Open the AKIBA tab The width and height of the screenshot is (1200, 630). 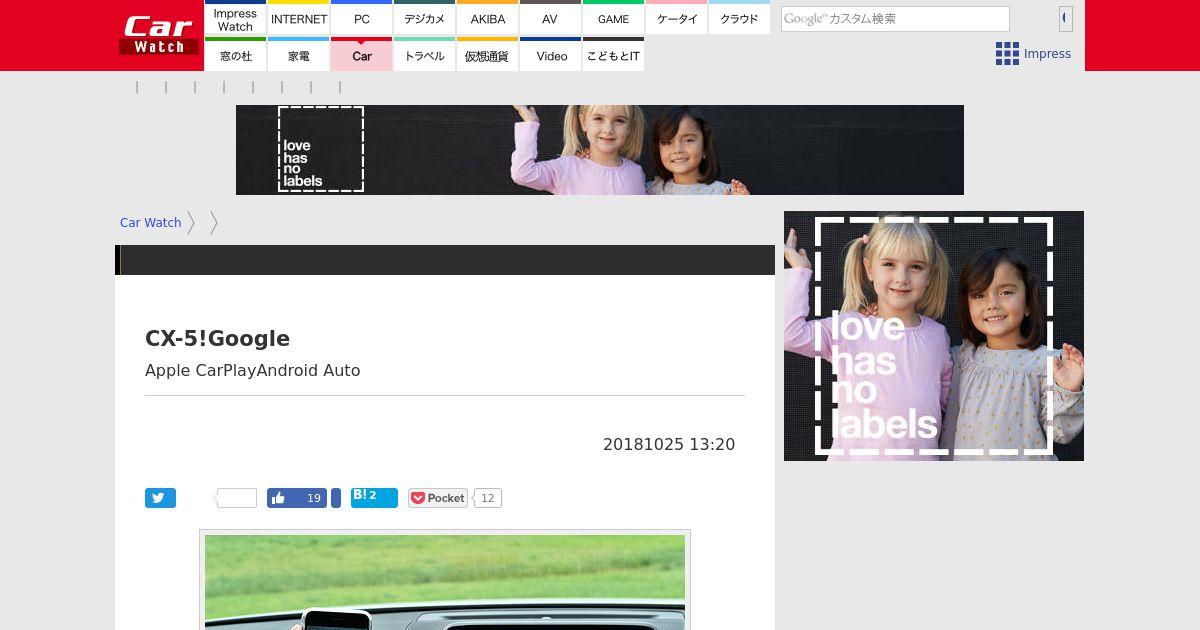coord(487,18)
